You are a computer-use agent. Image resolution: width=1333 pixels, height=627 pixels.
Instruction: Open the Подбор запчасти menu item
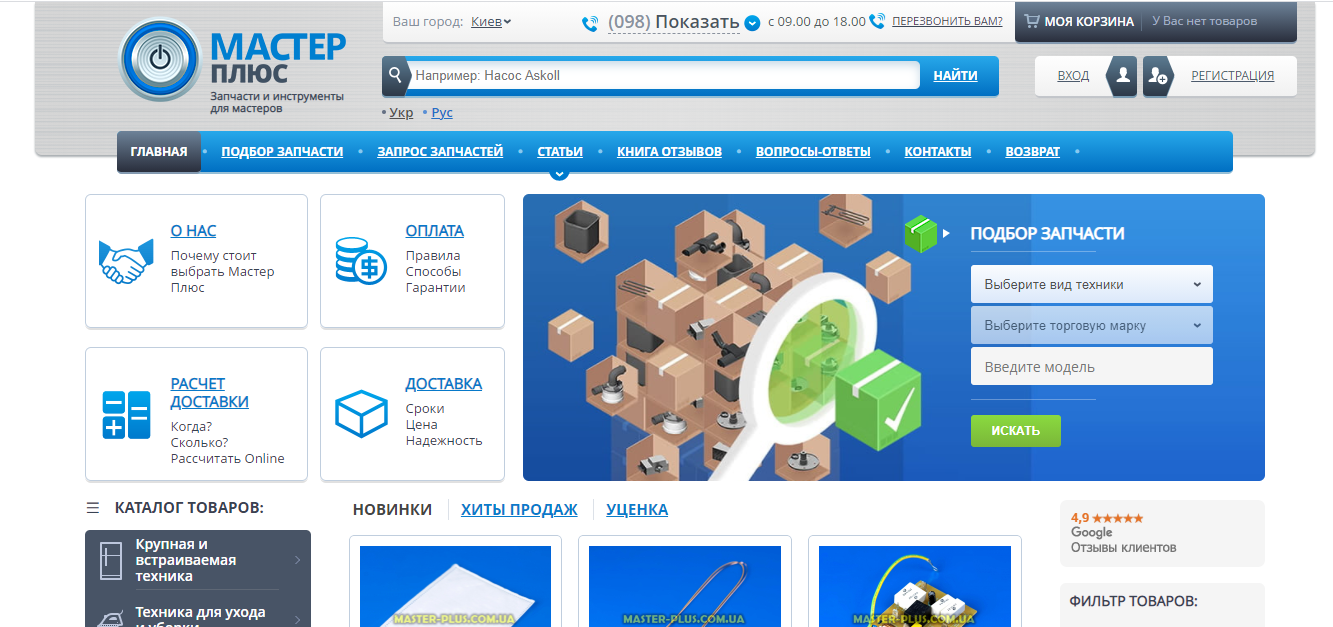tap(282, 152)
